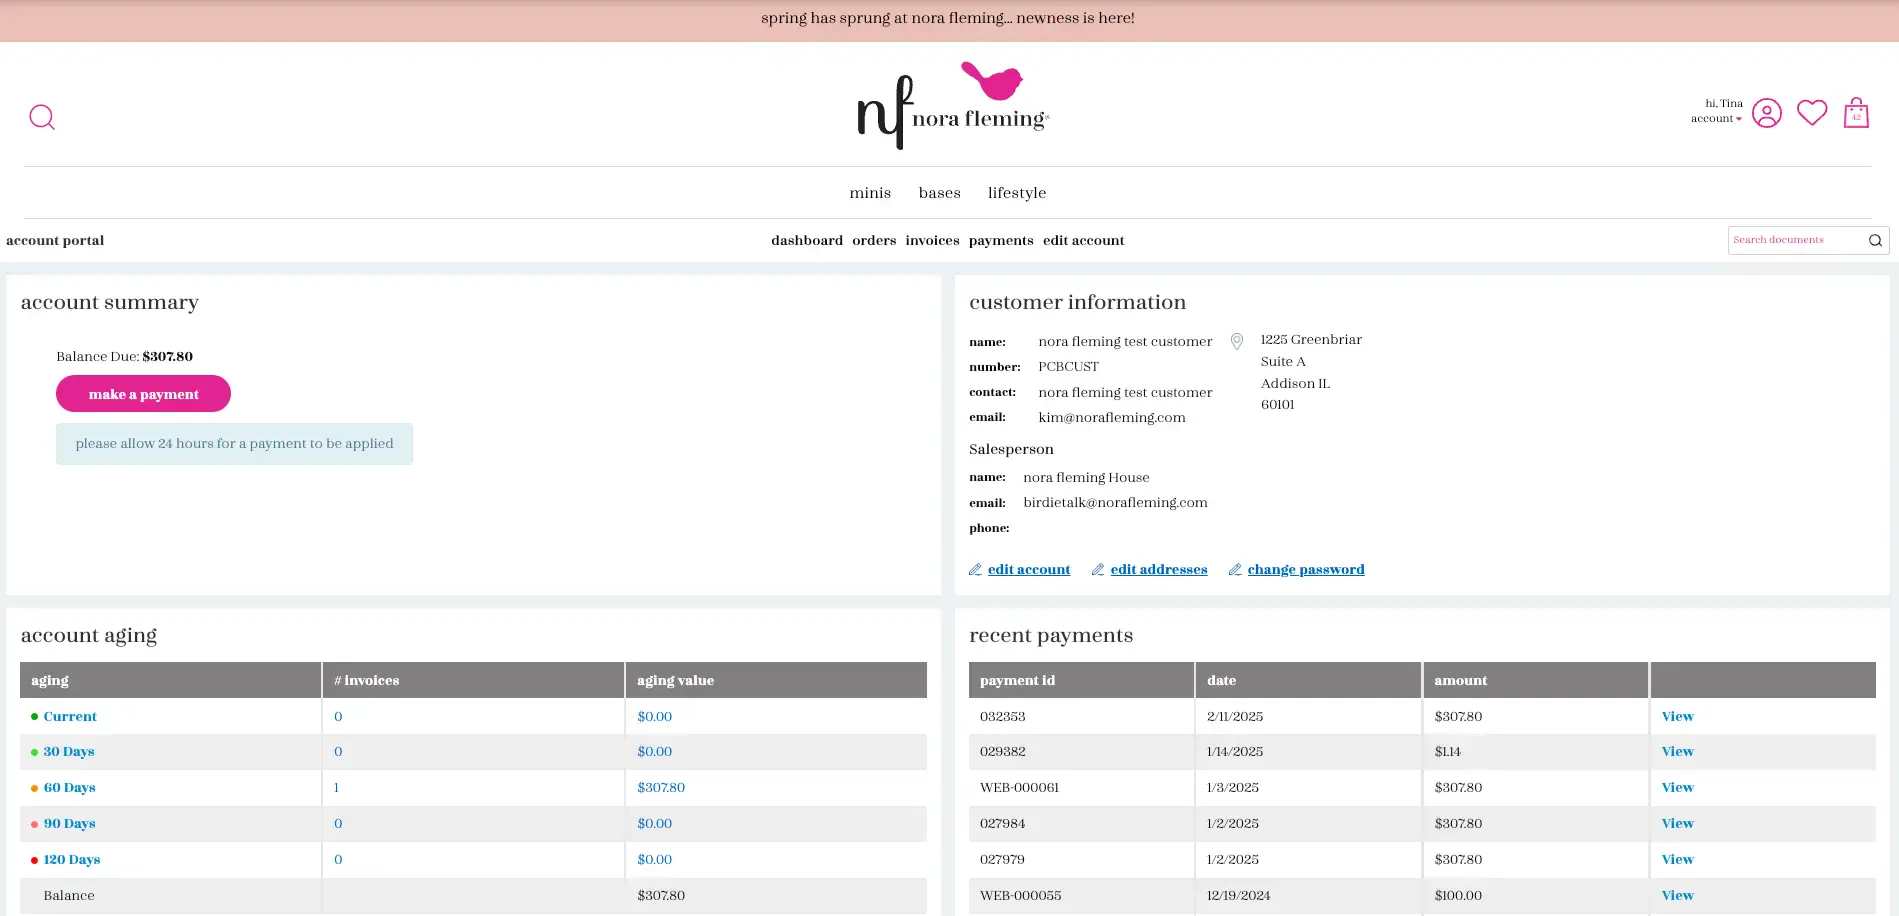Click pencil icon beside edit addresses

tap(1098, 570)
